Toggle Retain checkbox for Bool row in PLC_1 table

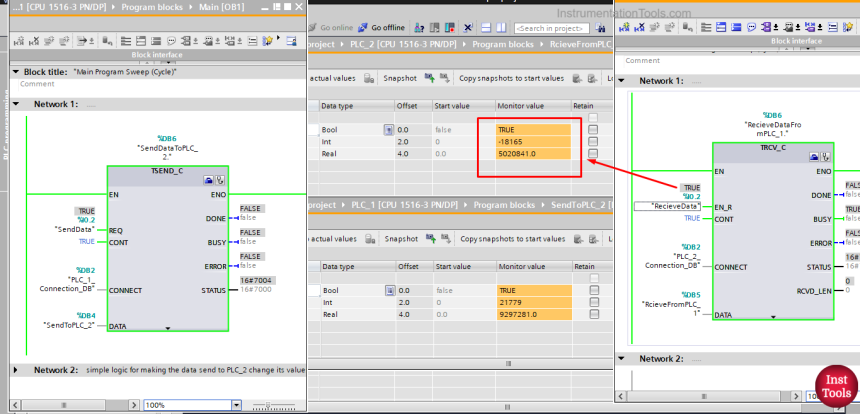tap(594, 291)
